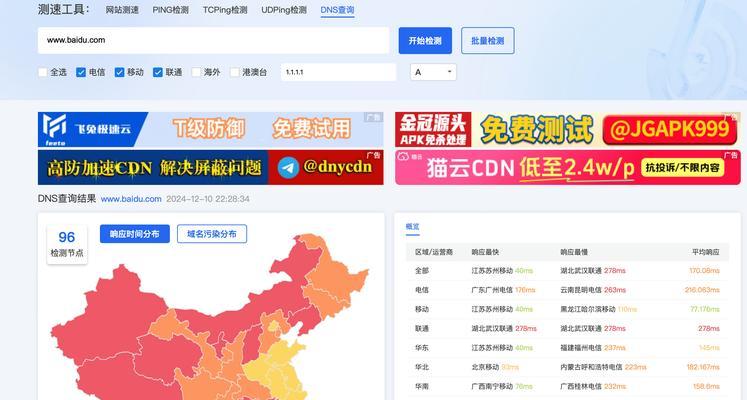Click 广东广州电信 176ms fastest cell

[504, 290]
